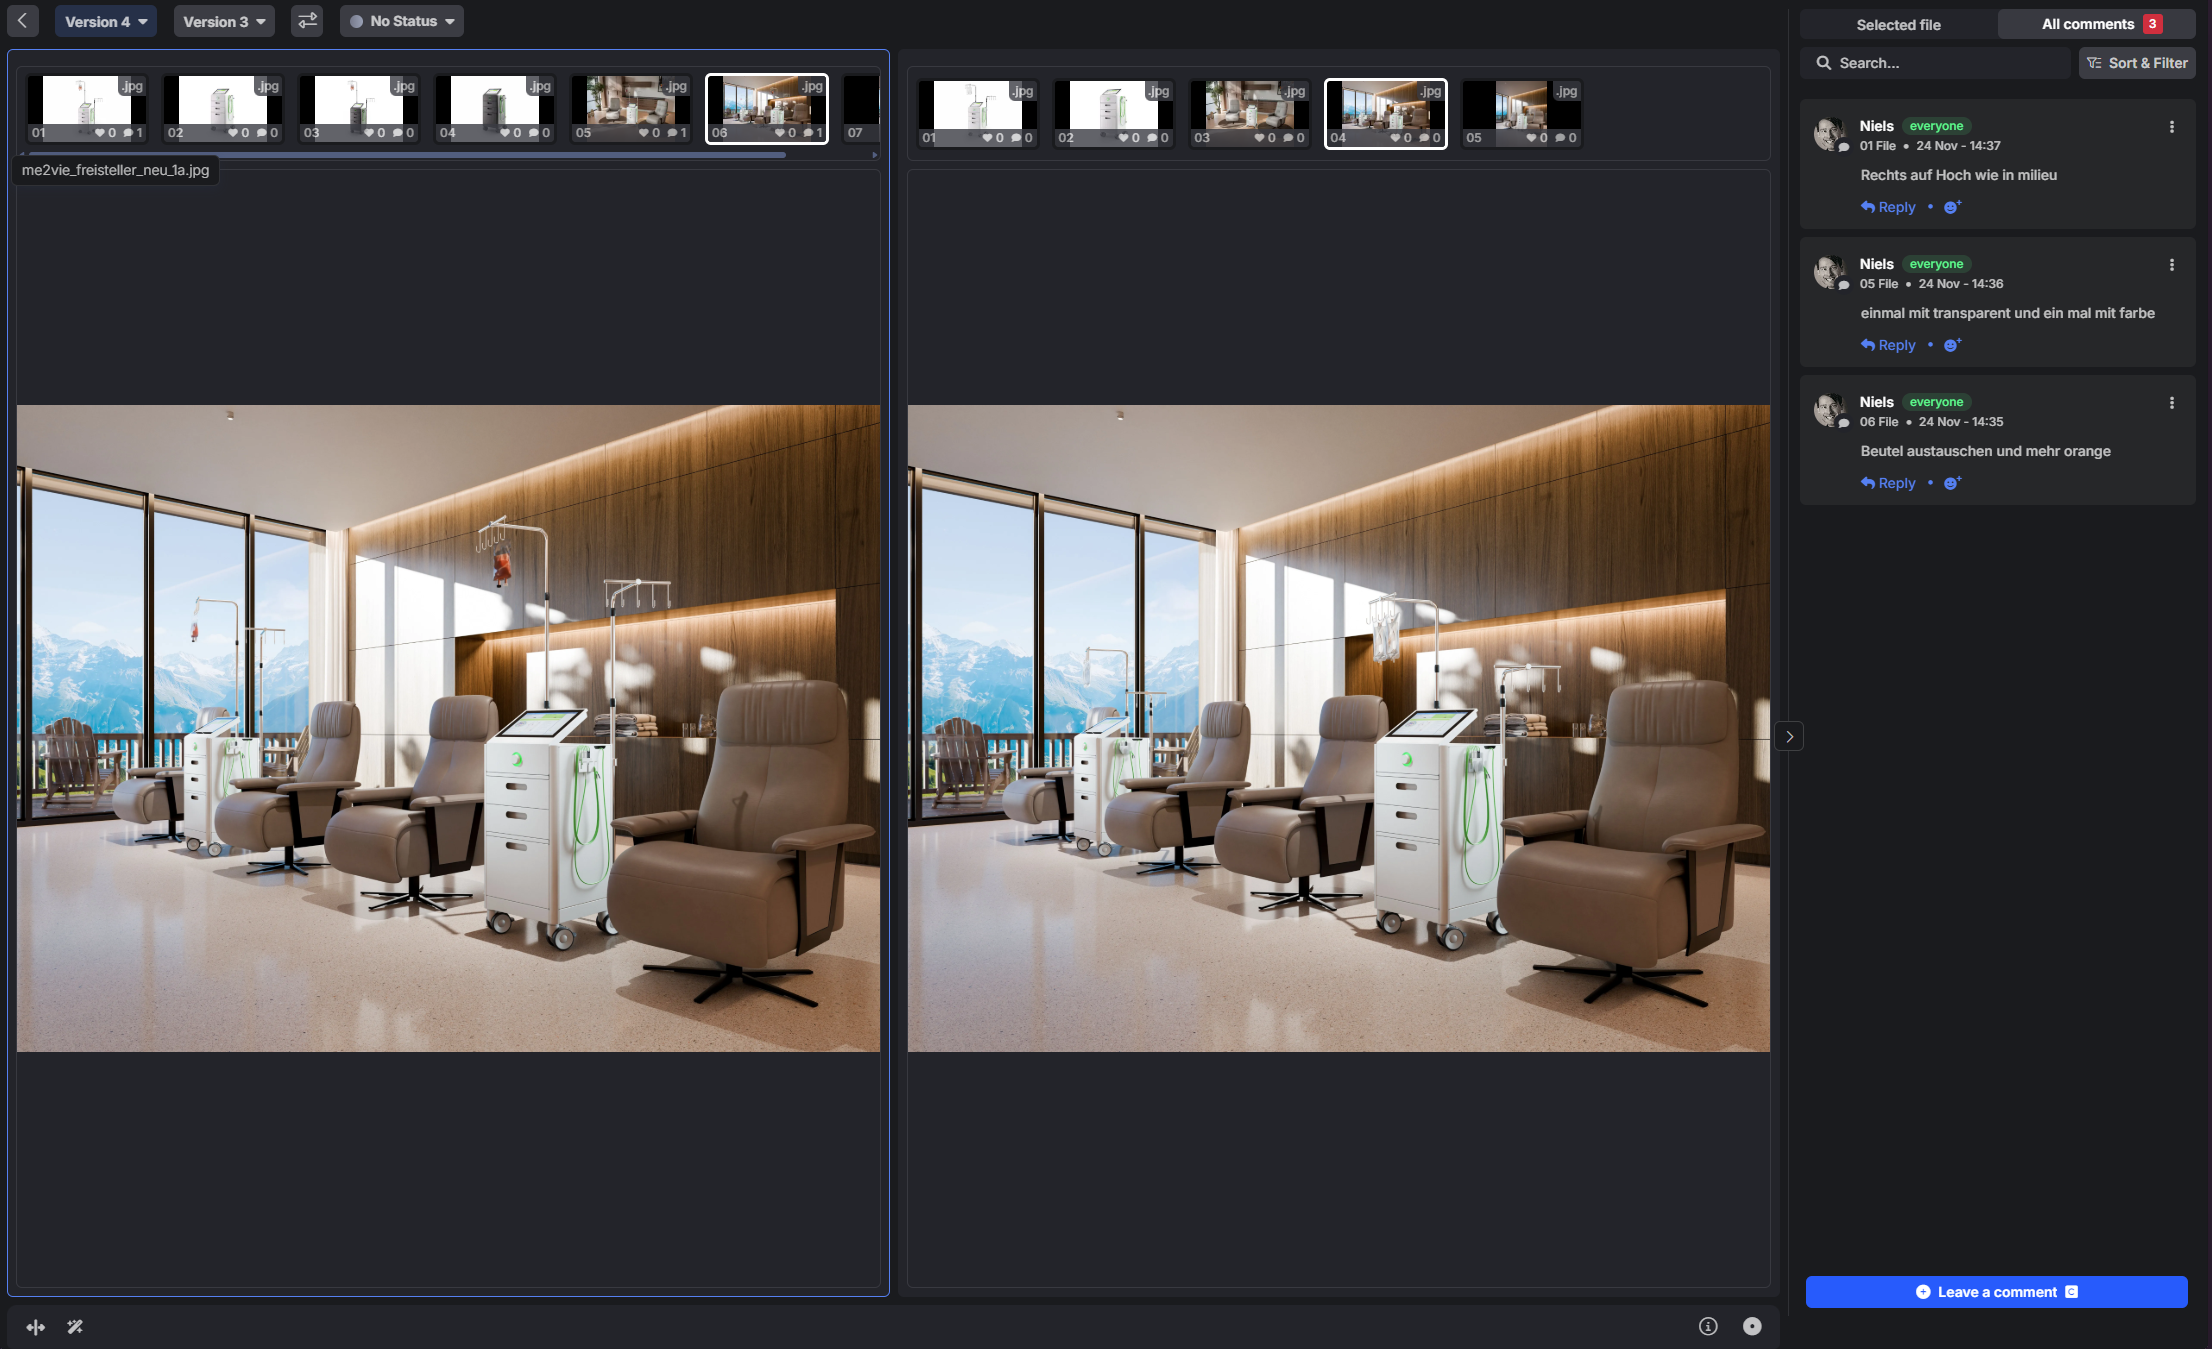Screen dimensions: 2212x1349
Task: Collapse the comments sidebar with chevron
Action: point(1789,737)
